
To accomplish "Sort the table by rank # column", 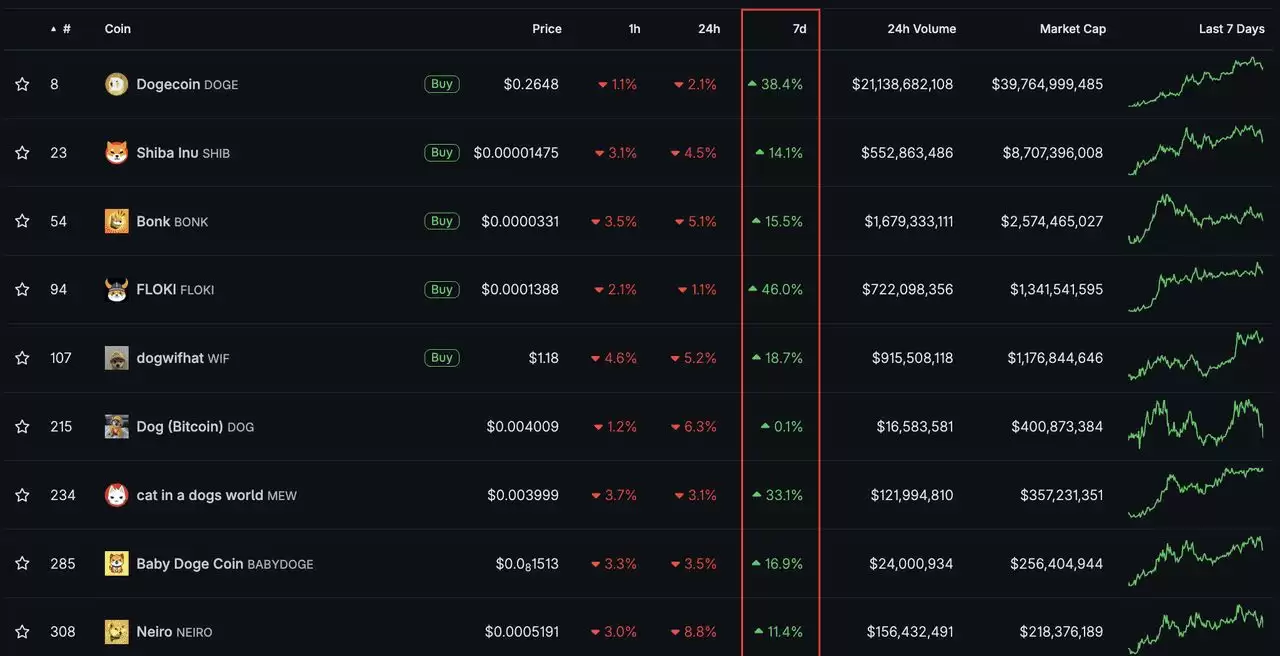I will point(66,29).
